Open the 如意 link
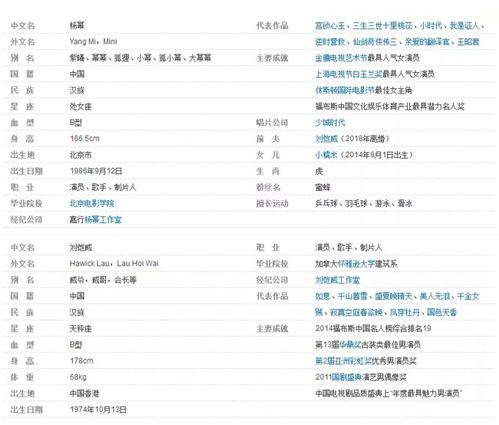499x425 pixels. click(322, 296)
